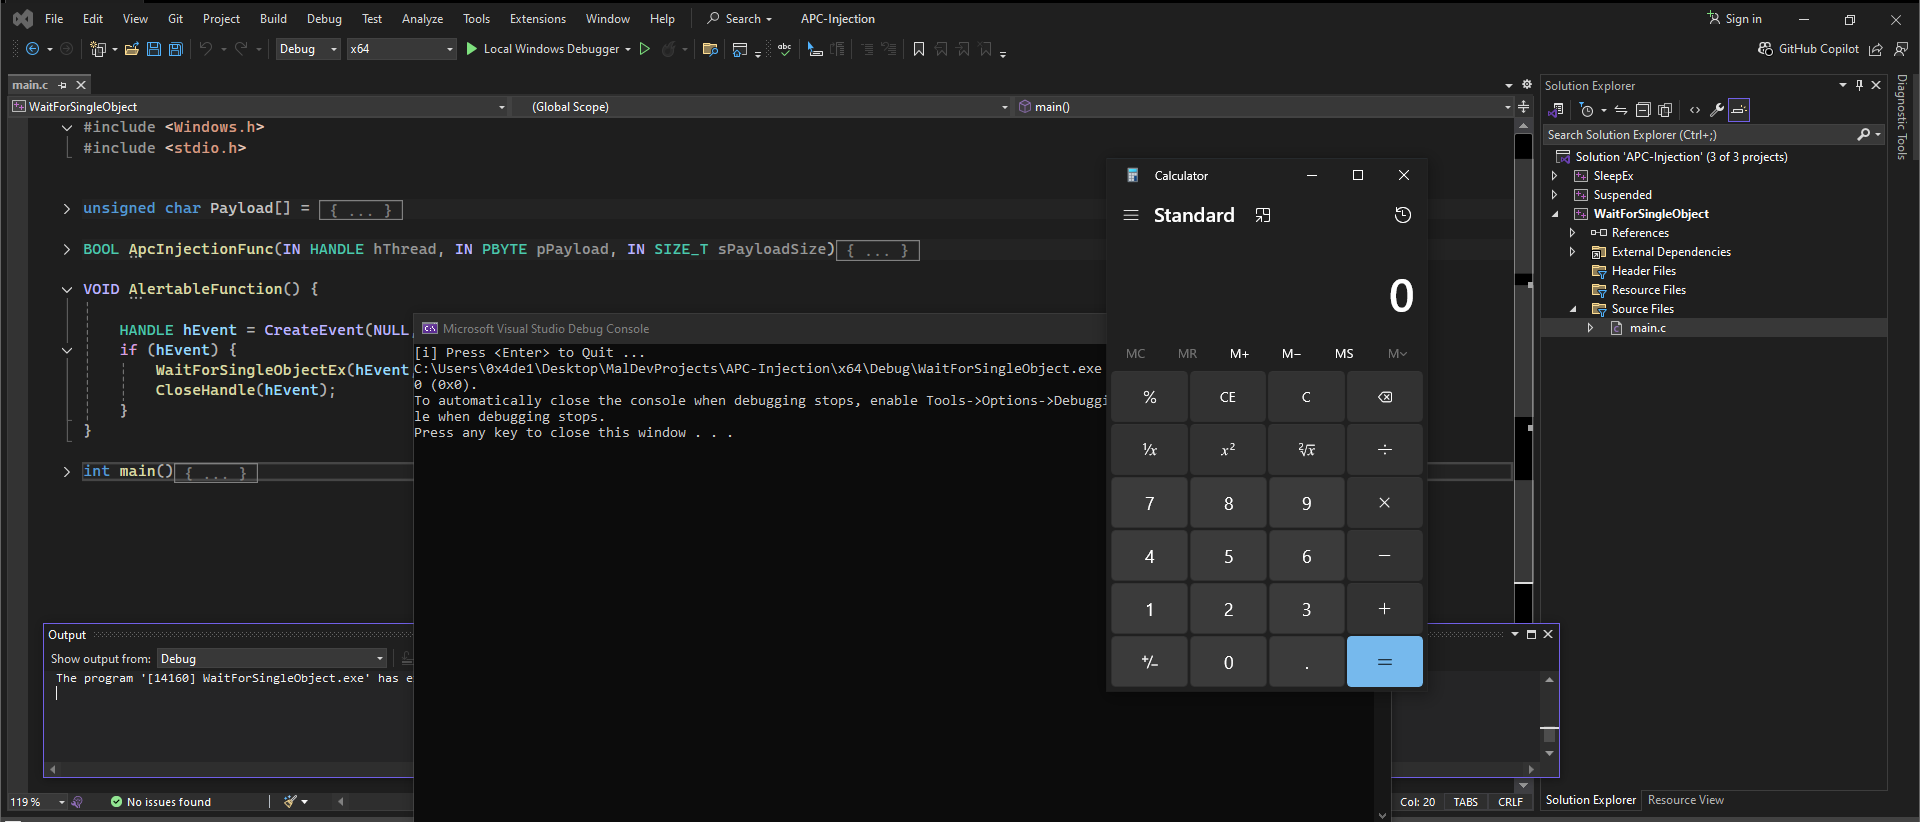
Task: Click the Save icon in toolbar
Action: pos(154,49)
